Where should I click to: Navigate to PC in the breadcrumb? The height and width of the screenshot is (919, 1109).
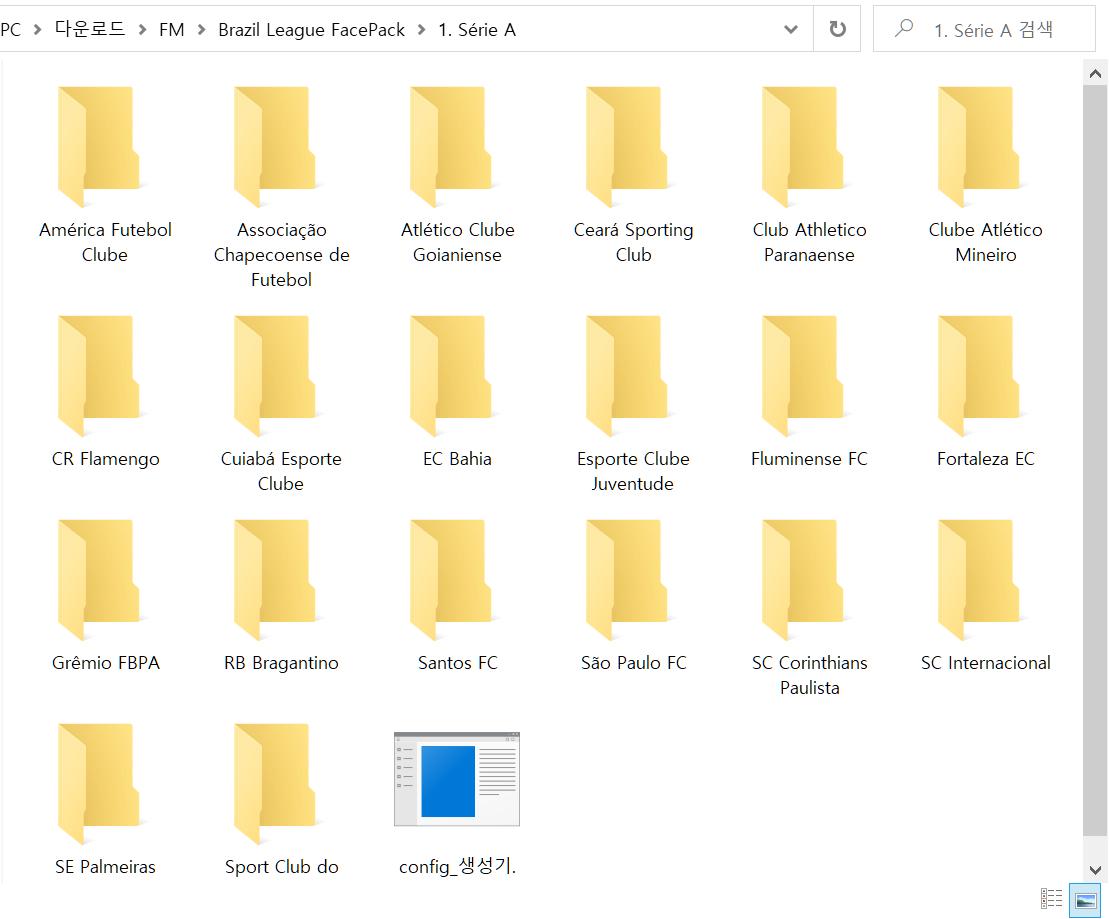(x=11, y=29)
